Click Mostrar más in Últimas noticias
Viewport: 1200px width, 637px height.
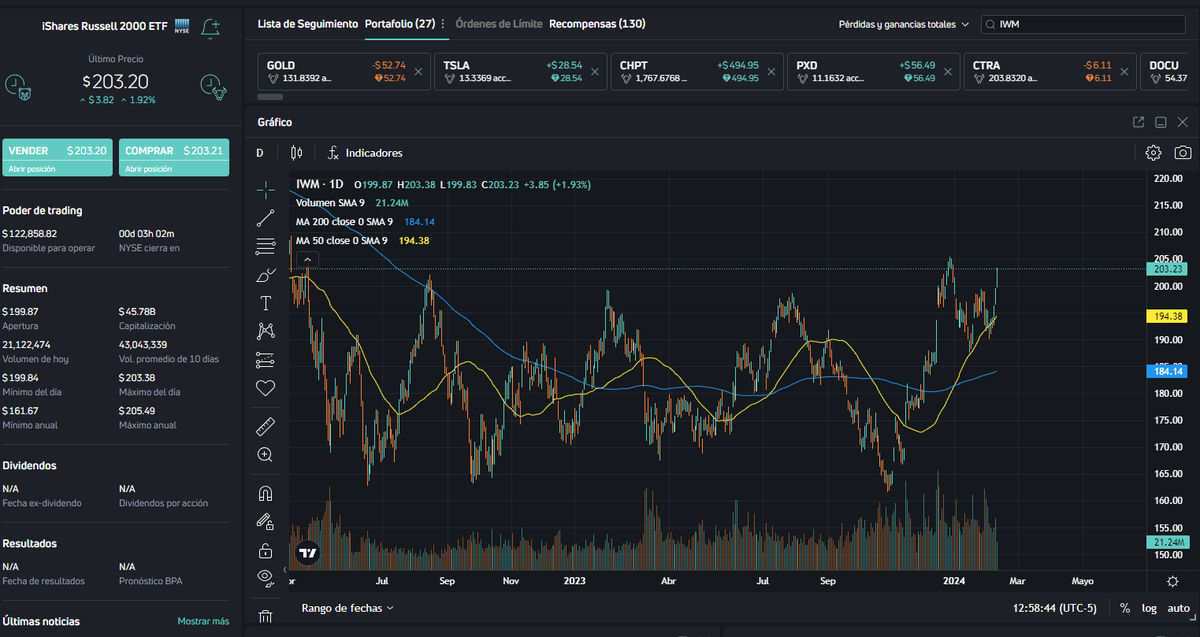pos(203,622)
